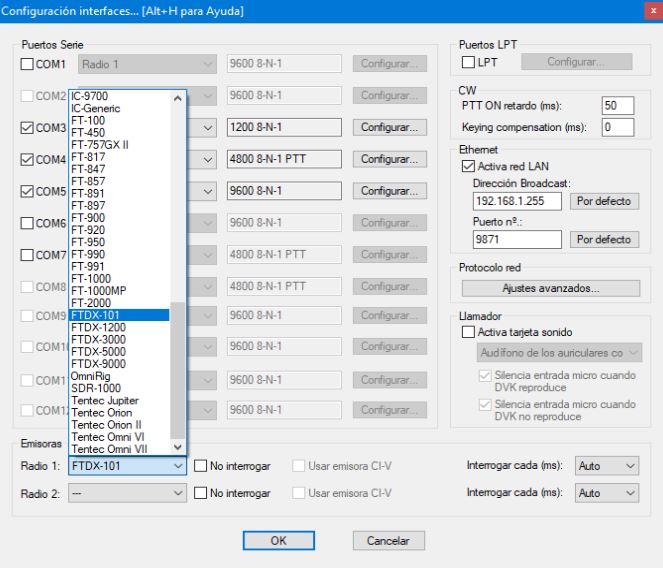The image size is (663, 568).
Task: Choose FTDX-1200 radio model
Action: click(x=120, y=327)
